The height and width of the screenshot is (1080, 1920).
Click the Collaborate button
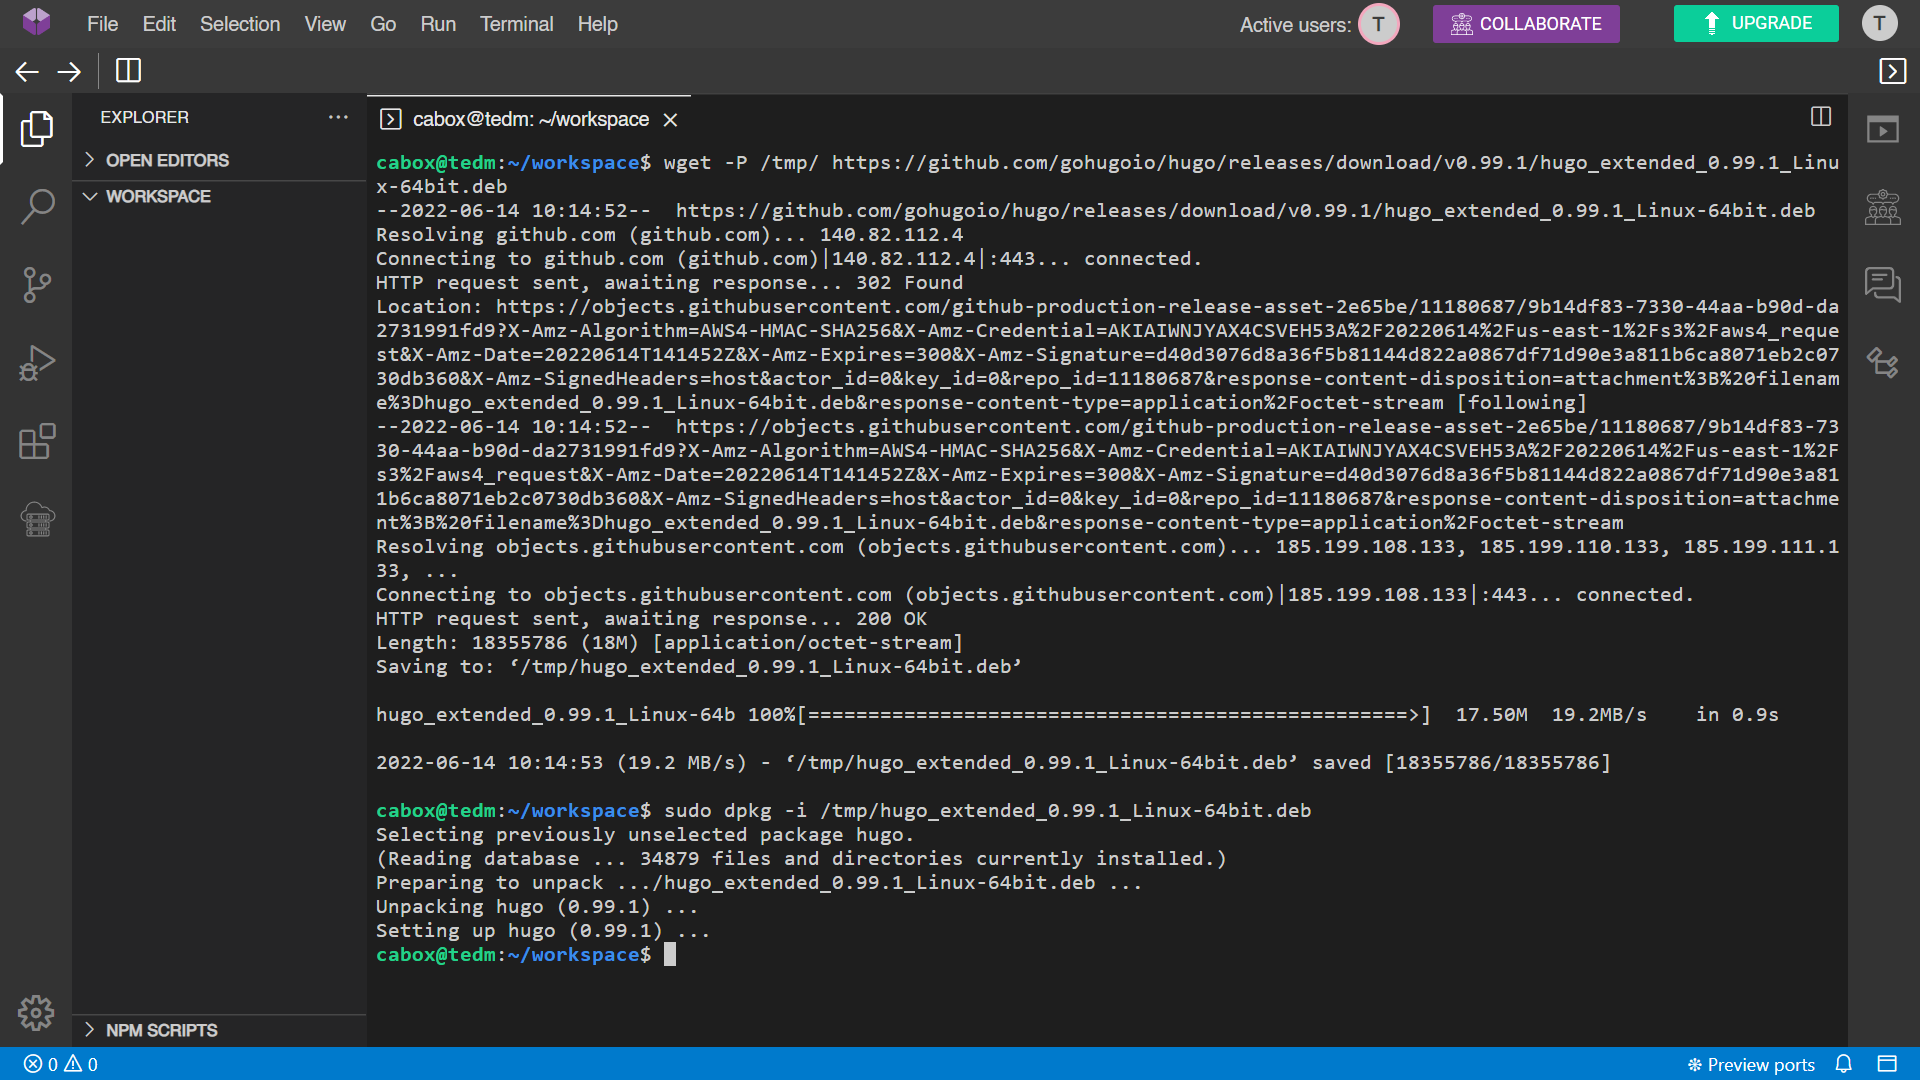click(1525, 24)
